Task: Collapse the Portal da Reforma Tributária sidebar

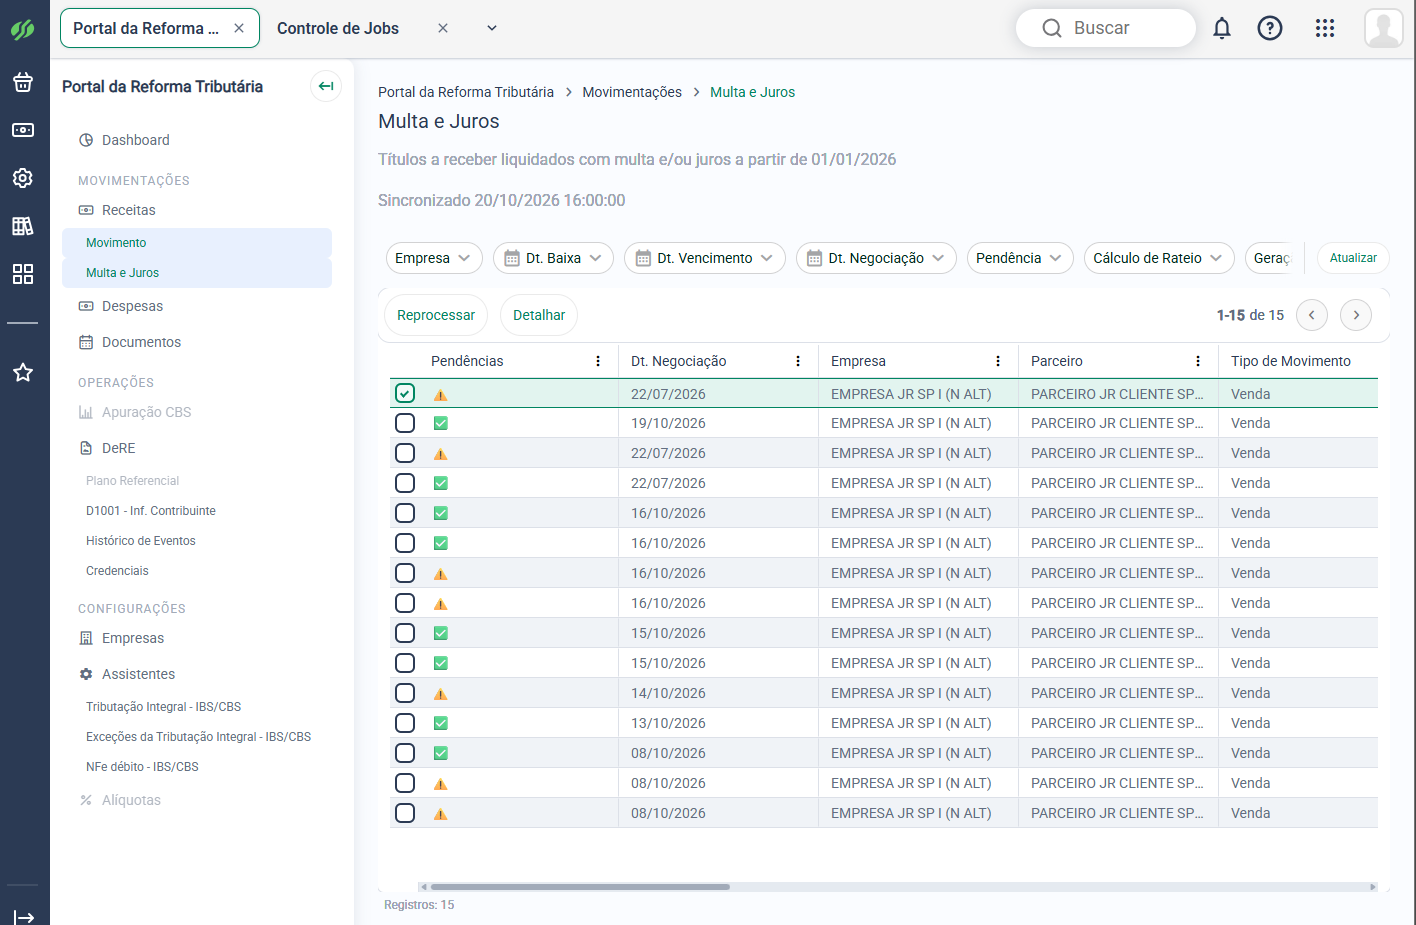Action: (x=326, y=86)
